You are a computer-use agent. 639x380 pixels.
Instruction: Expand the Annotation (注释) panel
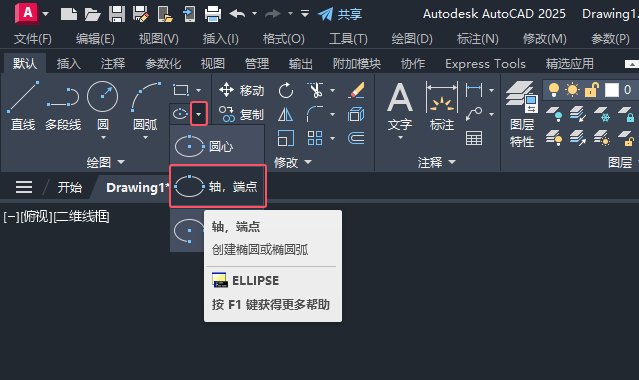[436, 162]
